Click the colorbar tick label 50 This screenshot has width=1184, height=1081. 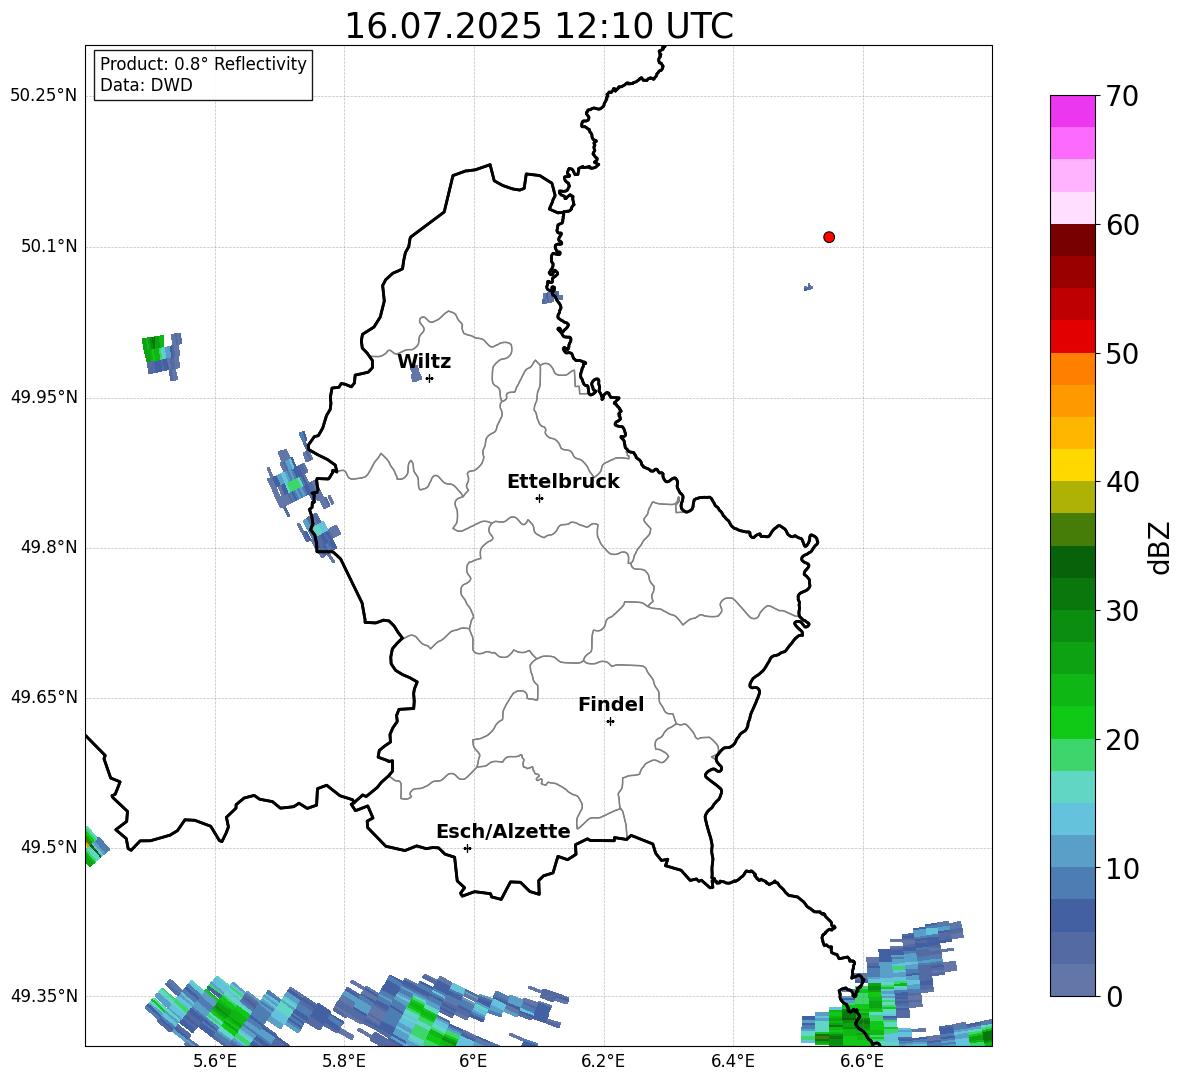[1122, 353]
